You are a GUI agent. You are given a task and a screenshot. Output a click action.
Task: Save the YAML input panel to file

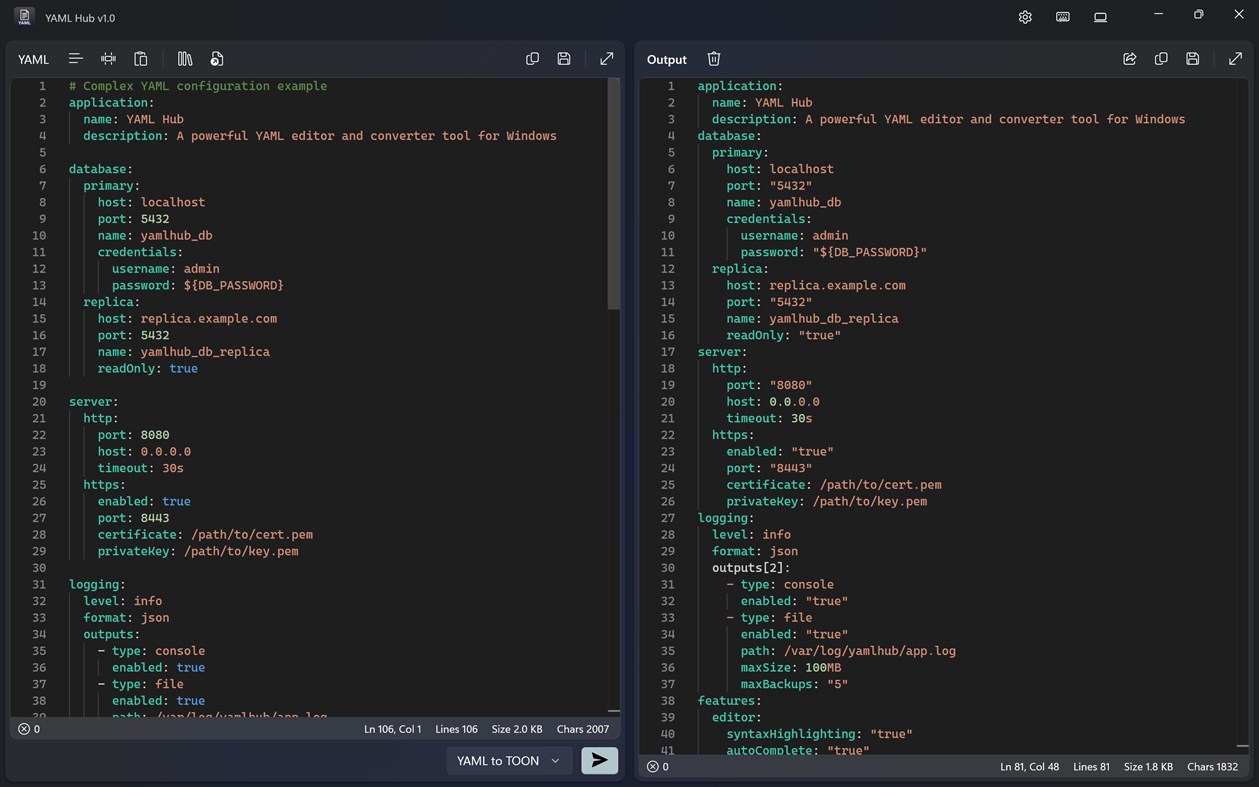(564, 59)
